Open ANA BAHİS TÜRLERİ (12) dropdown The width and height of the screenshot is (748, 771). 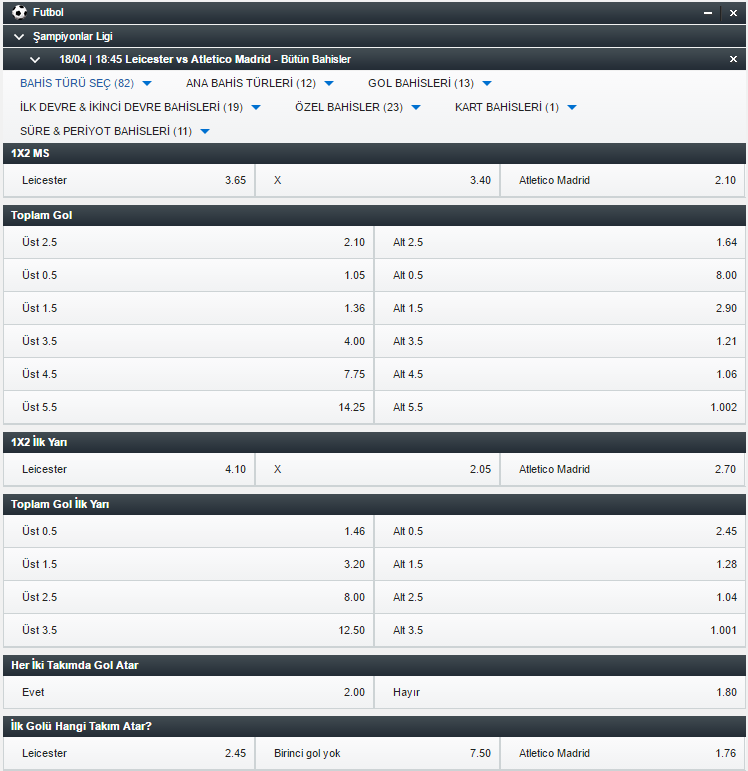pos(260,83)
